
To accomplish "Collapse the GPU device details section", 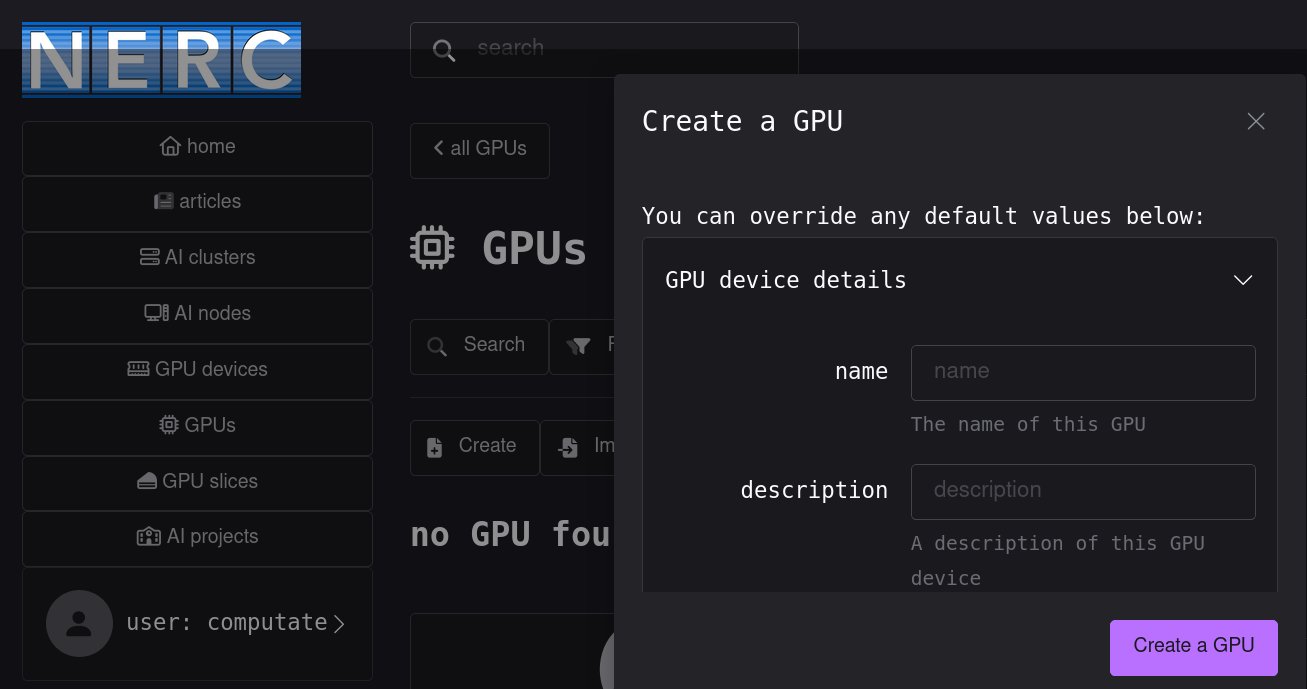I will (1243, 280).
